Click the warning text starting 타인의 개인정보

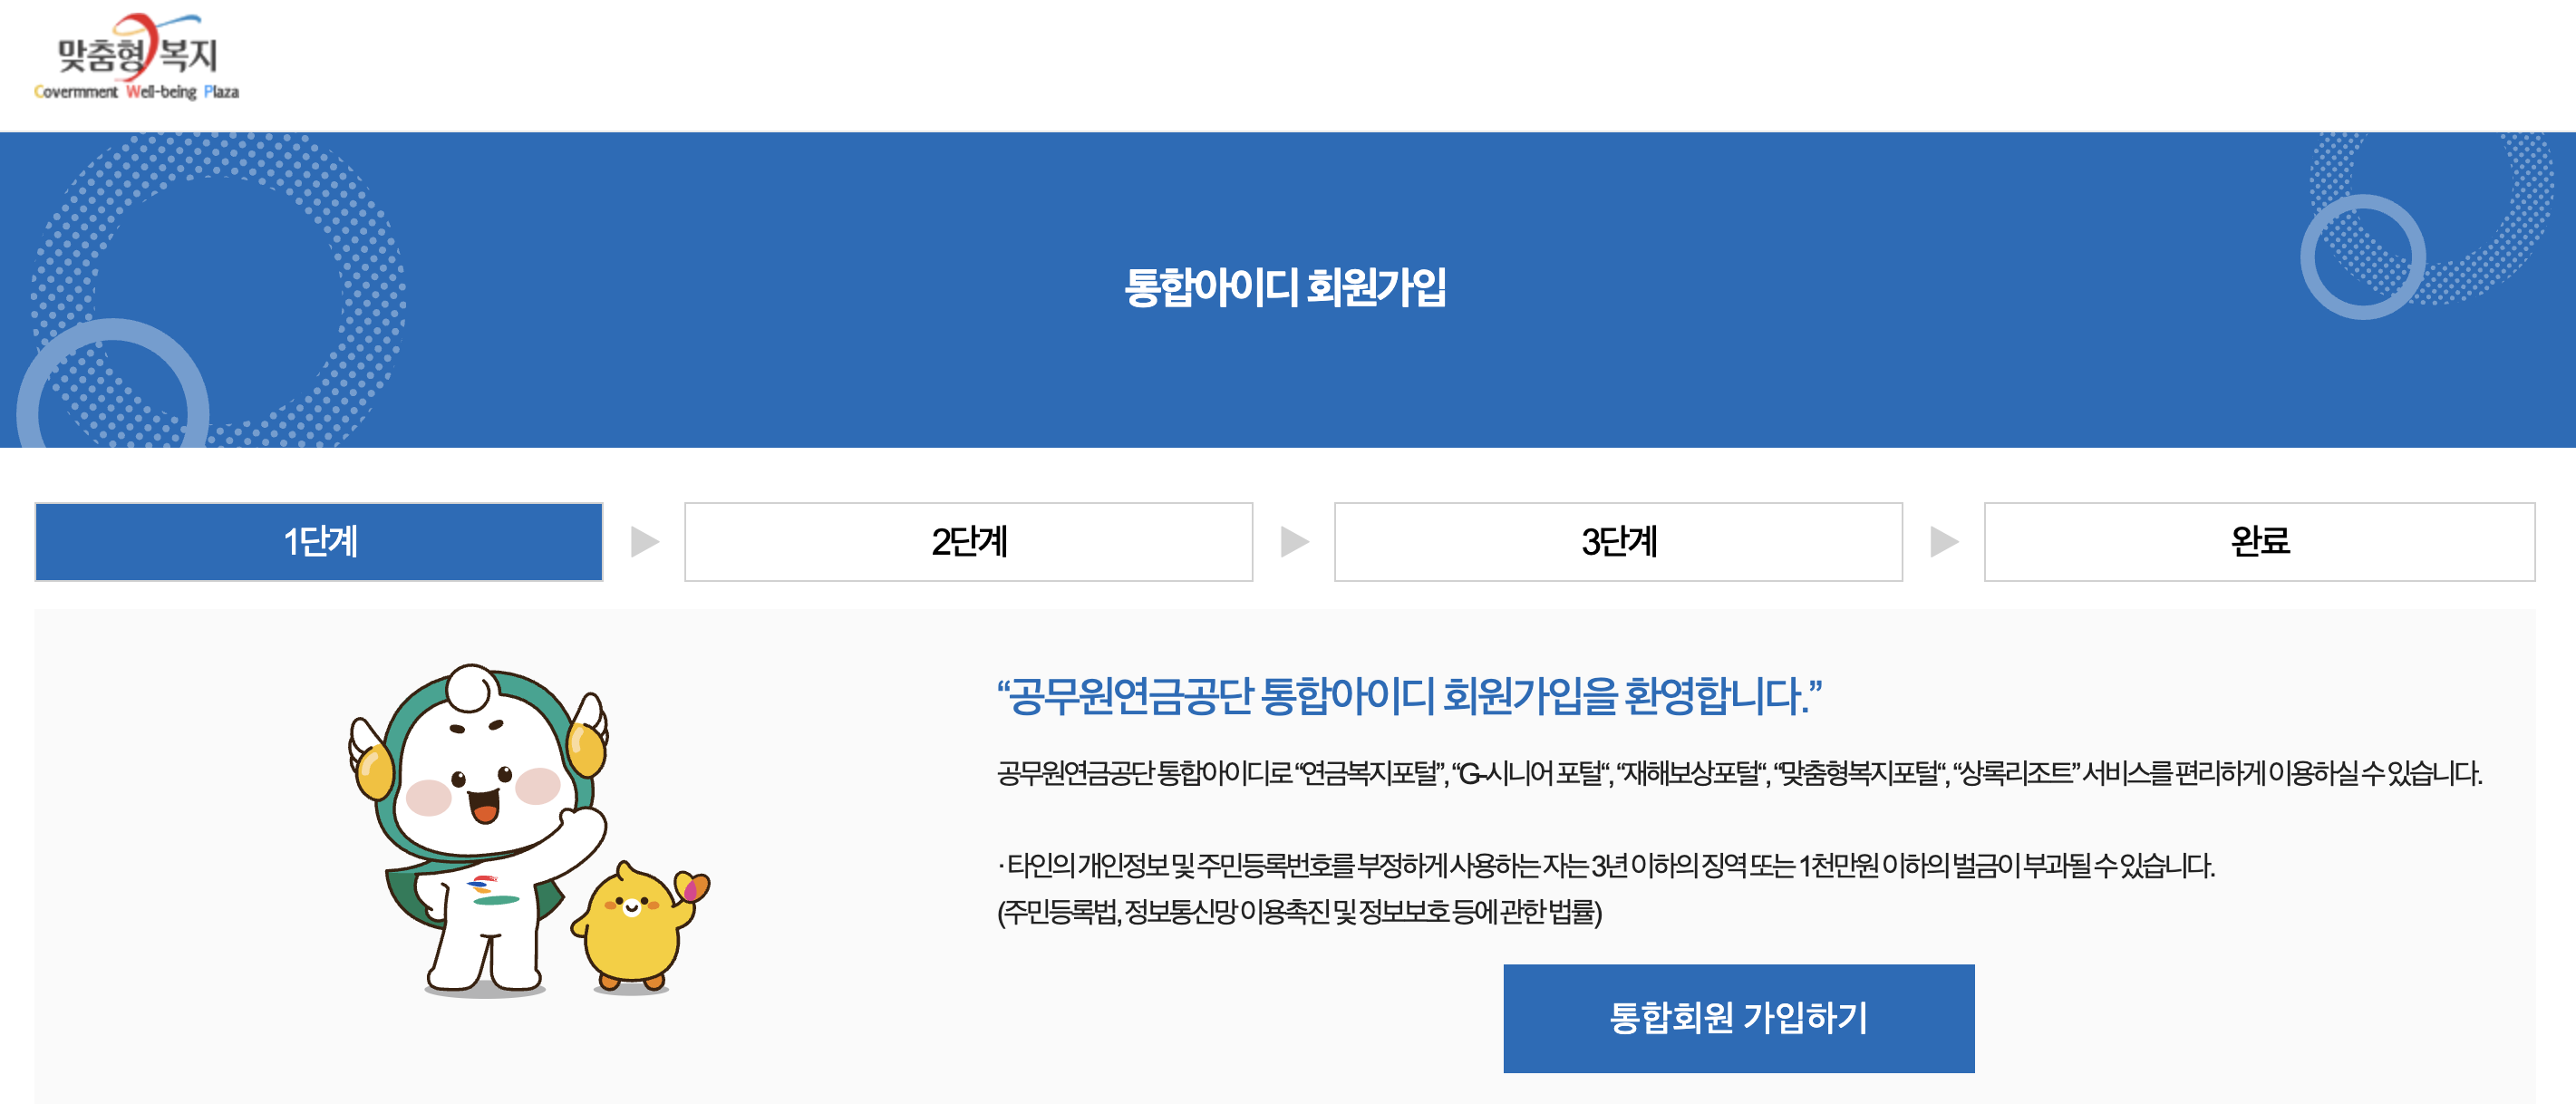1606,865
